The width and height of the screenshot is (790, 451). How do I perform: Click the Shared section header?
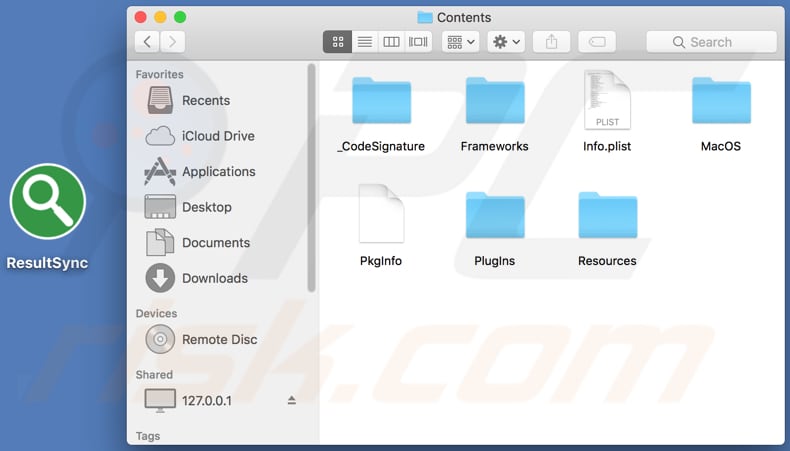[154, 375]
